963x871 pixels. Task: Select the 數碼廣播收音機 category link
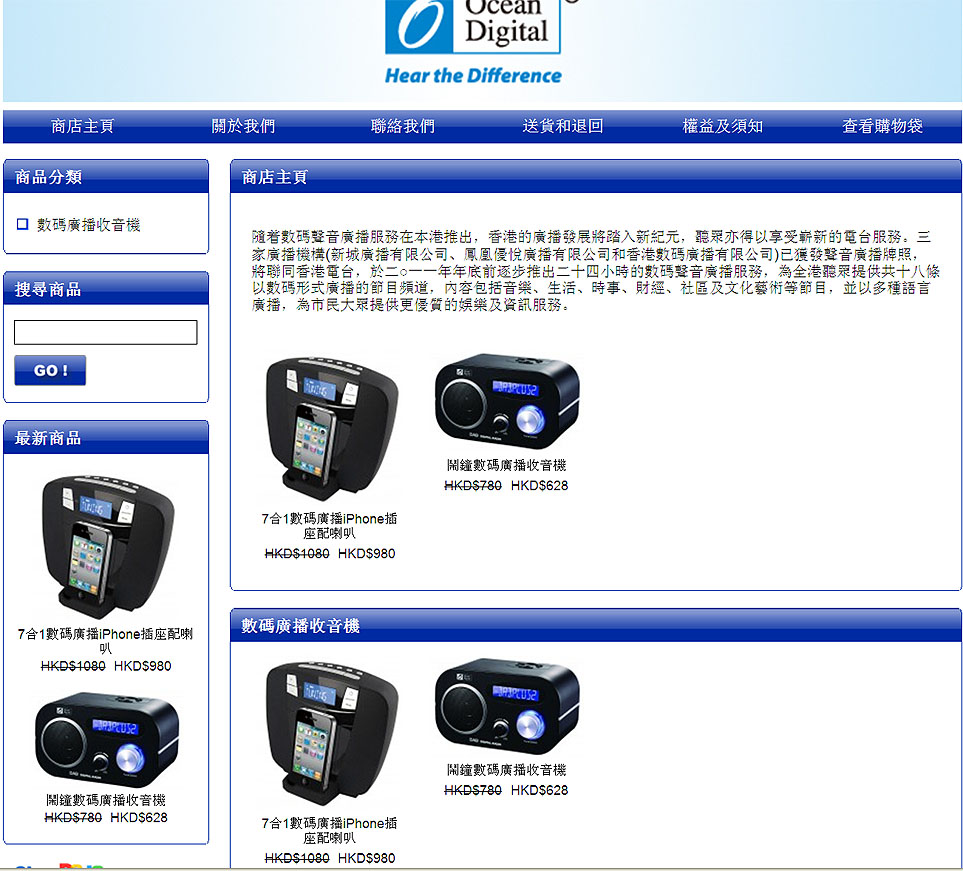pyautogui.click(x=89, y=225)
